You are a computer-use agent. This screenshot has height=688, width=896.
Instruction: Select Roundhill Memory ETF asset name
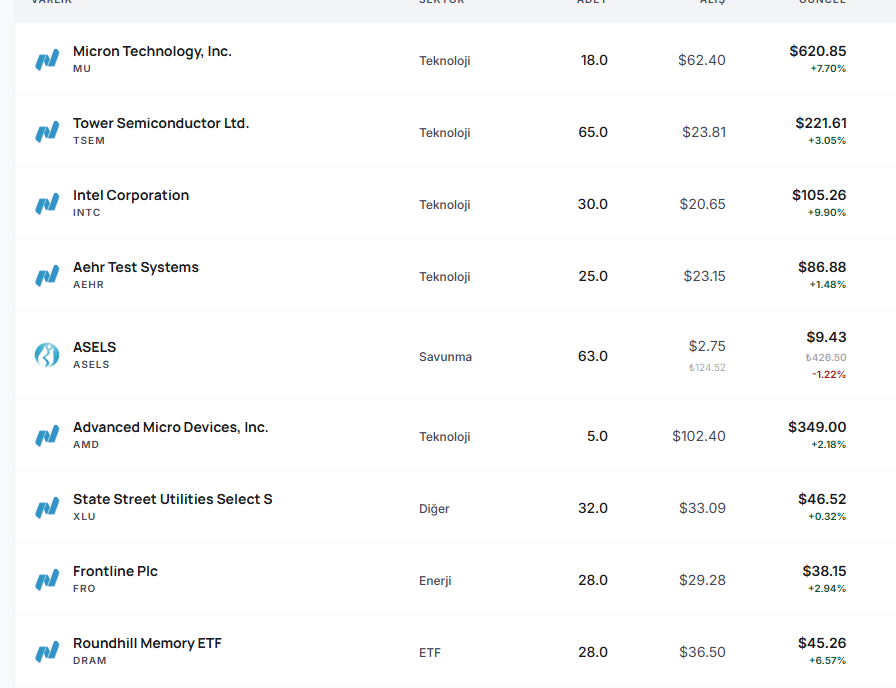[147, 643]
